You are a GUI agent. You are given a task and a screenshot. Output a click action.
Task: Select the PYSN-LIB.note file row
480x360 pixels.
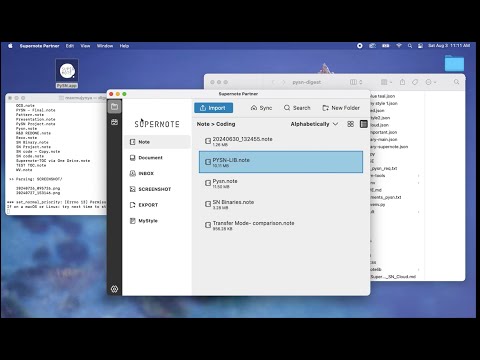pyautogui.click(x=281, y=162)
